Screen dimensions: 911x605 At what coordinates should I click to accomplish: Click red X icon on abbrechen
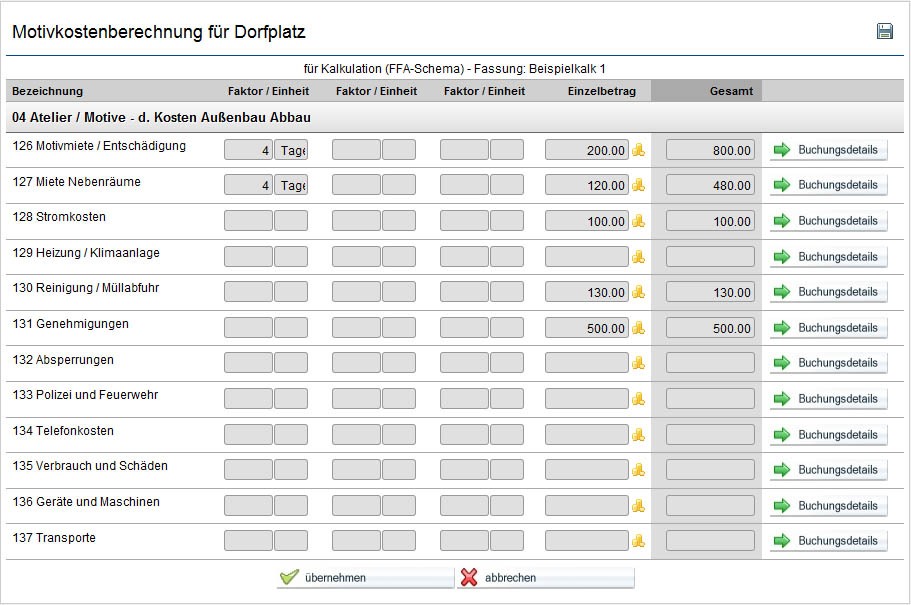point(469,577)
